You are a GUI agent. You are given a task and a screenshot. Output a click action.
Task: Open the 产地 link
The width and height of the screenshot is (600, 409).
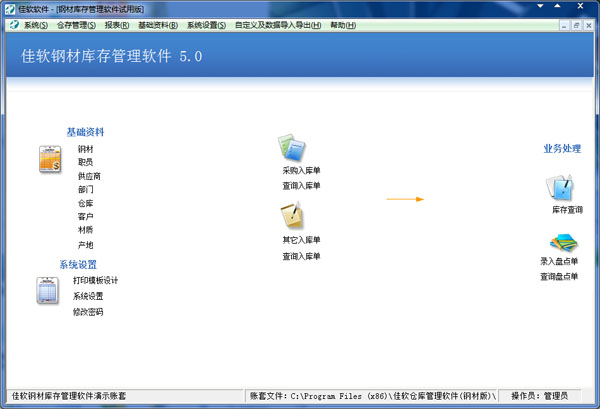pyautogui.click(x=85, y=245)
